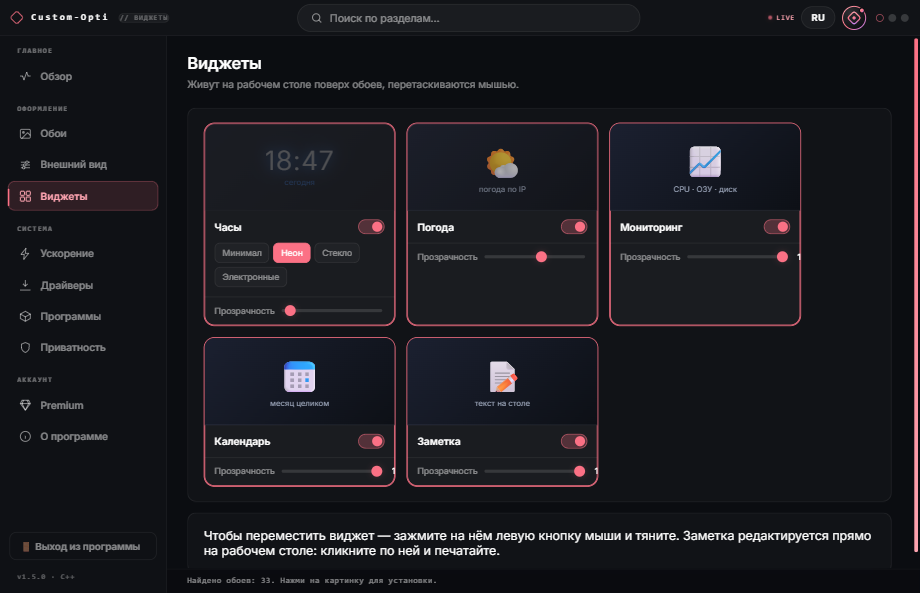The image size is (920, 593).
Task: Click the CPU · ОЗУ · диск caption
Action: 705,189
